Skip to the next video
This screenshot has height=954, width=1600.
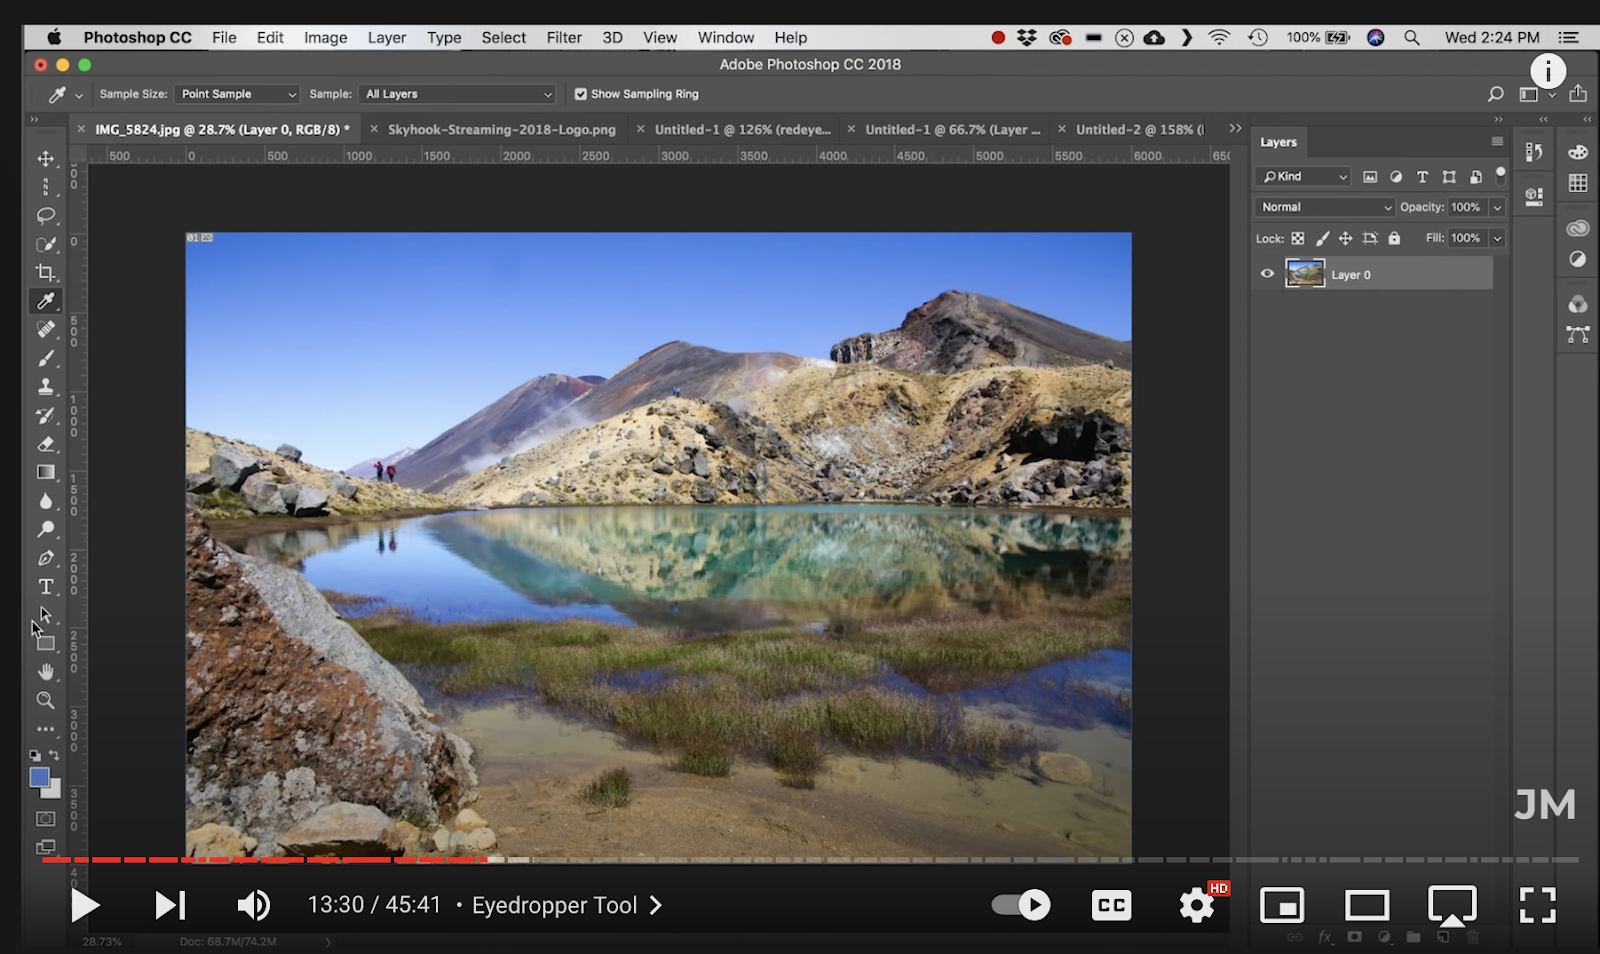pos(170,905)
